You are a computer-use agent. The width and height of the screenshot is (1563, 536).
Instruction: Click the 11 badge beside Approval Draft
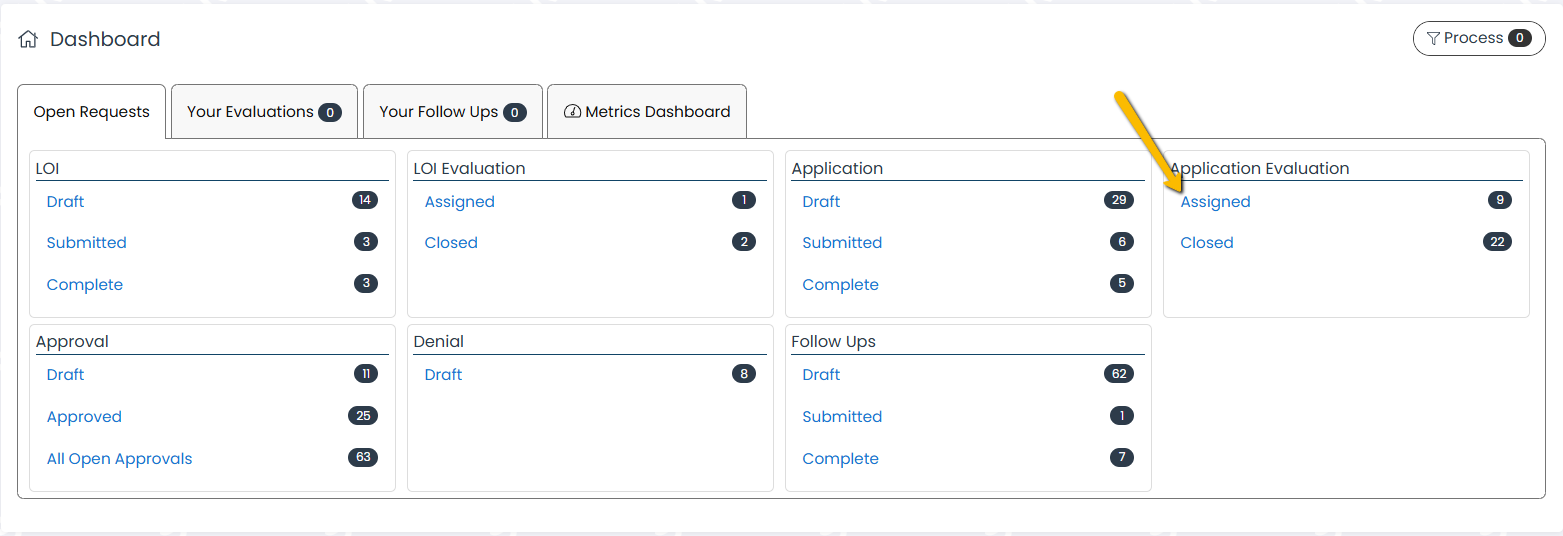[366, 374]
